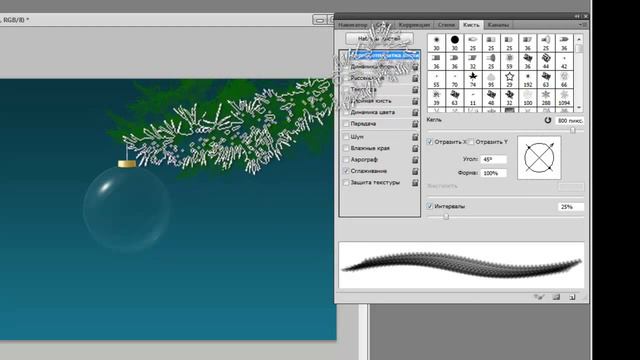Collapse the panel with double-arrow icon
Viewport: 640px width, 360px height.
tap(577, 16)
